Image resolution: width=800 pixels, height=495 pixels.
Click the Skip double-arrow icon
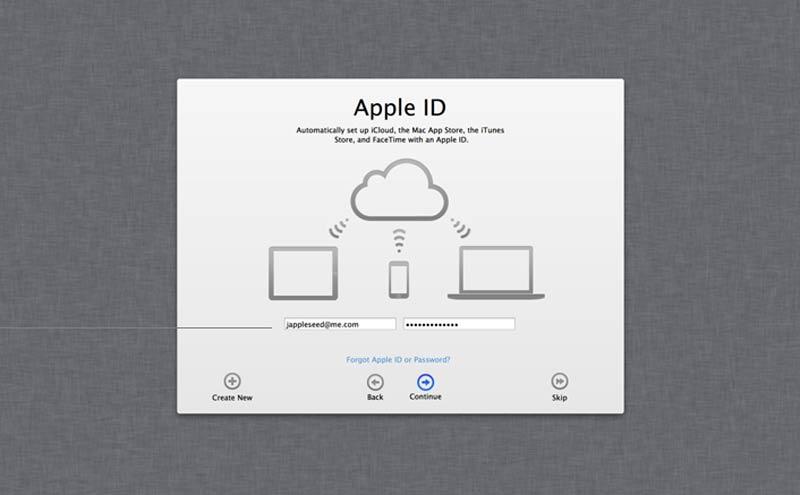point(560,381)
